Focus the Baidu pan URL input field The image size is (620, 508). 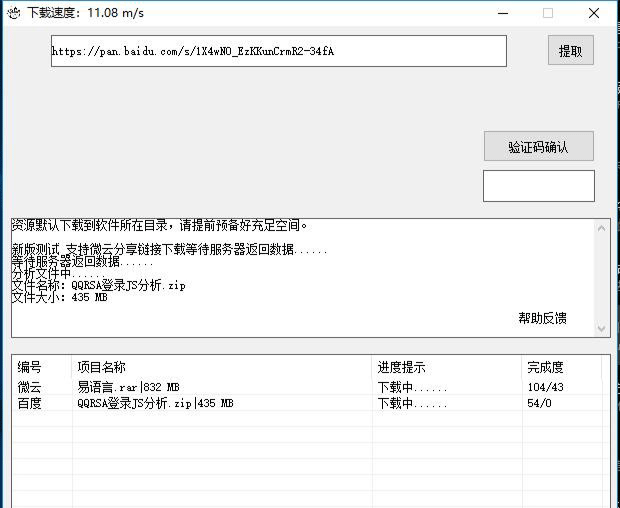click(279, 51)
